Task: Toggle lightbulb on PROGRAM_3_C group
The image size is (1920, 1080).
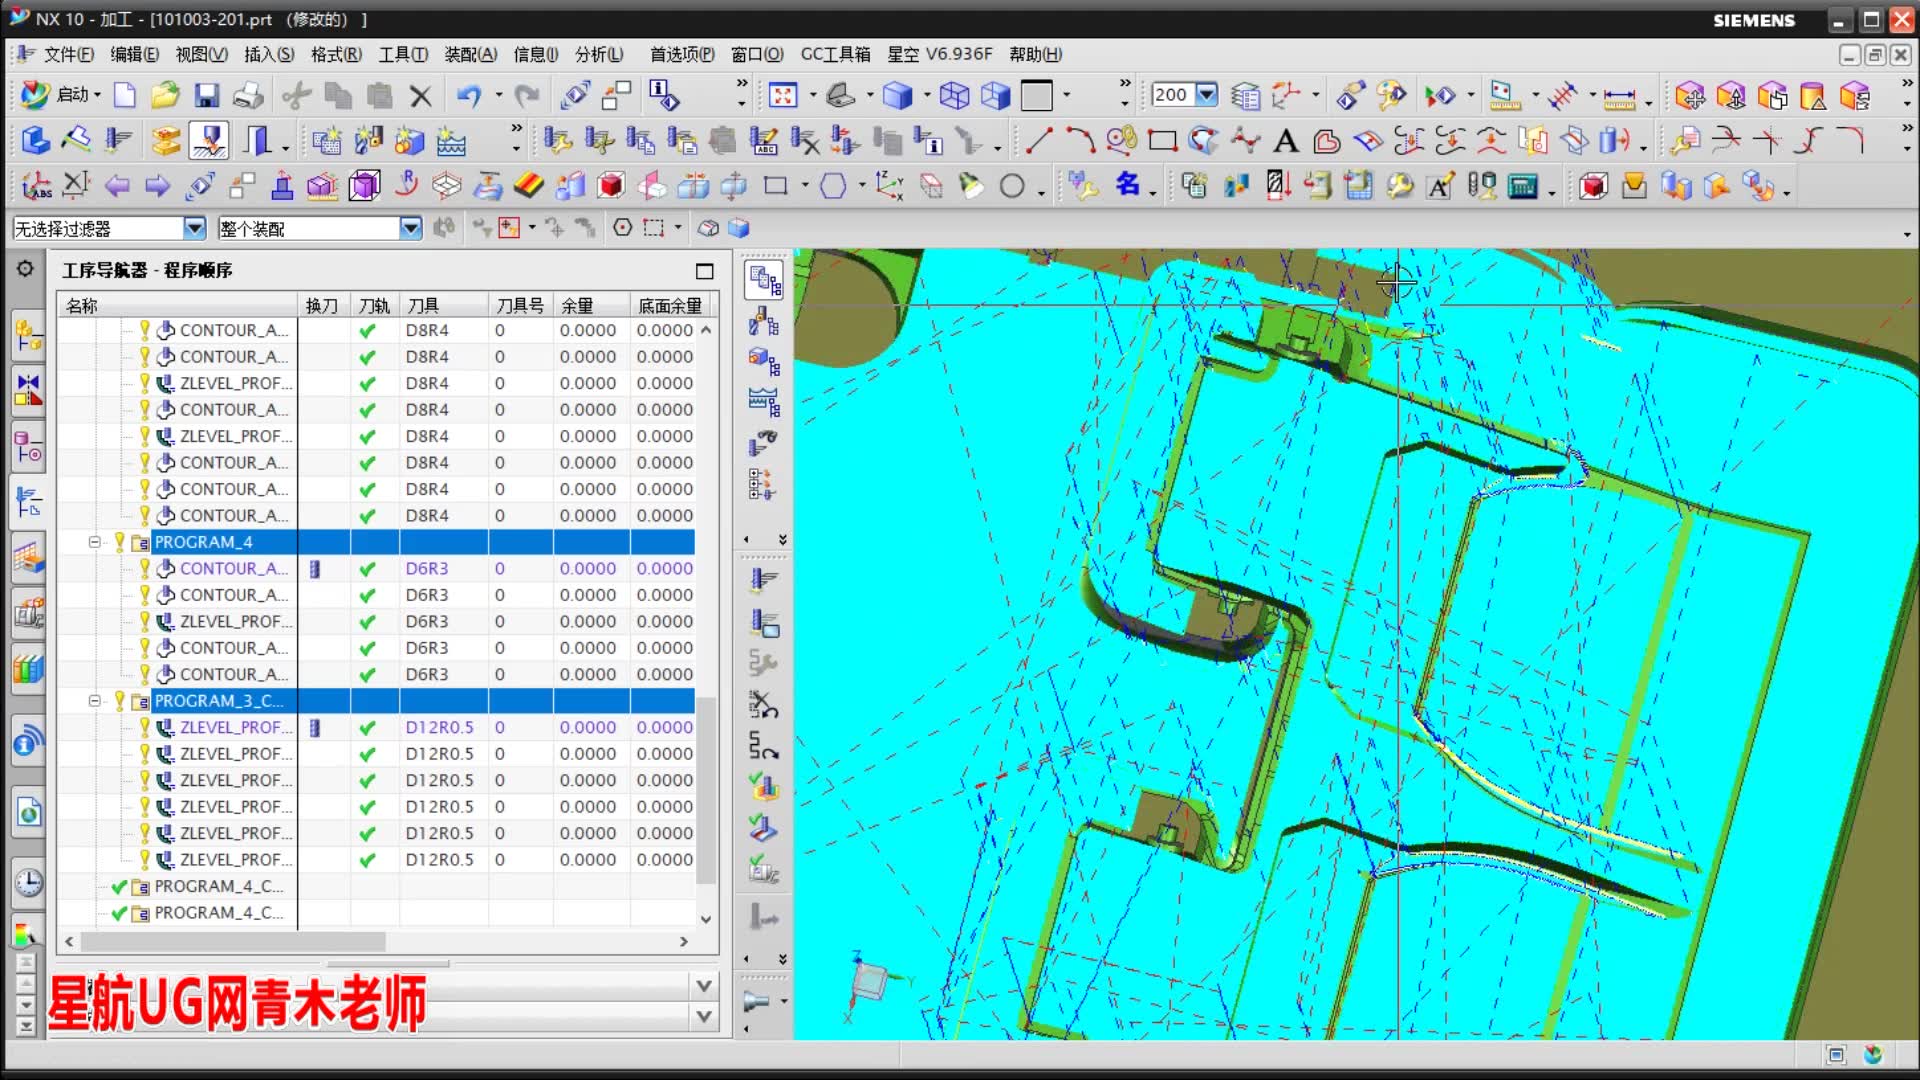Action: point(119,701)
